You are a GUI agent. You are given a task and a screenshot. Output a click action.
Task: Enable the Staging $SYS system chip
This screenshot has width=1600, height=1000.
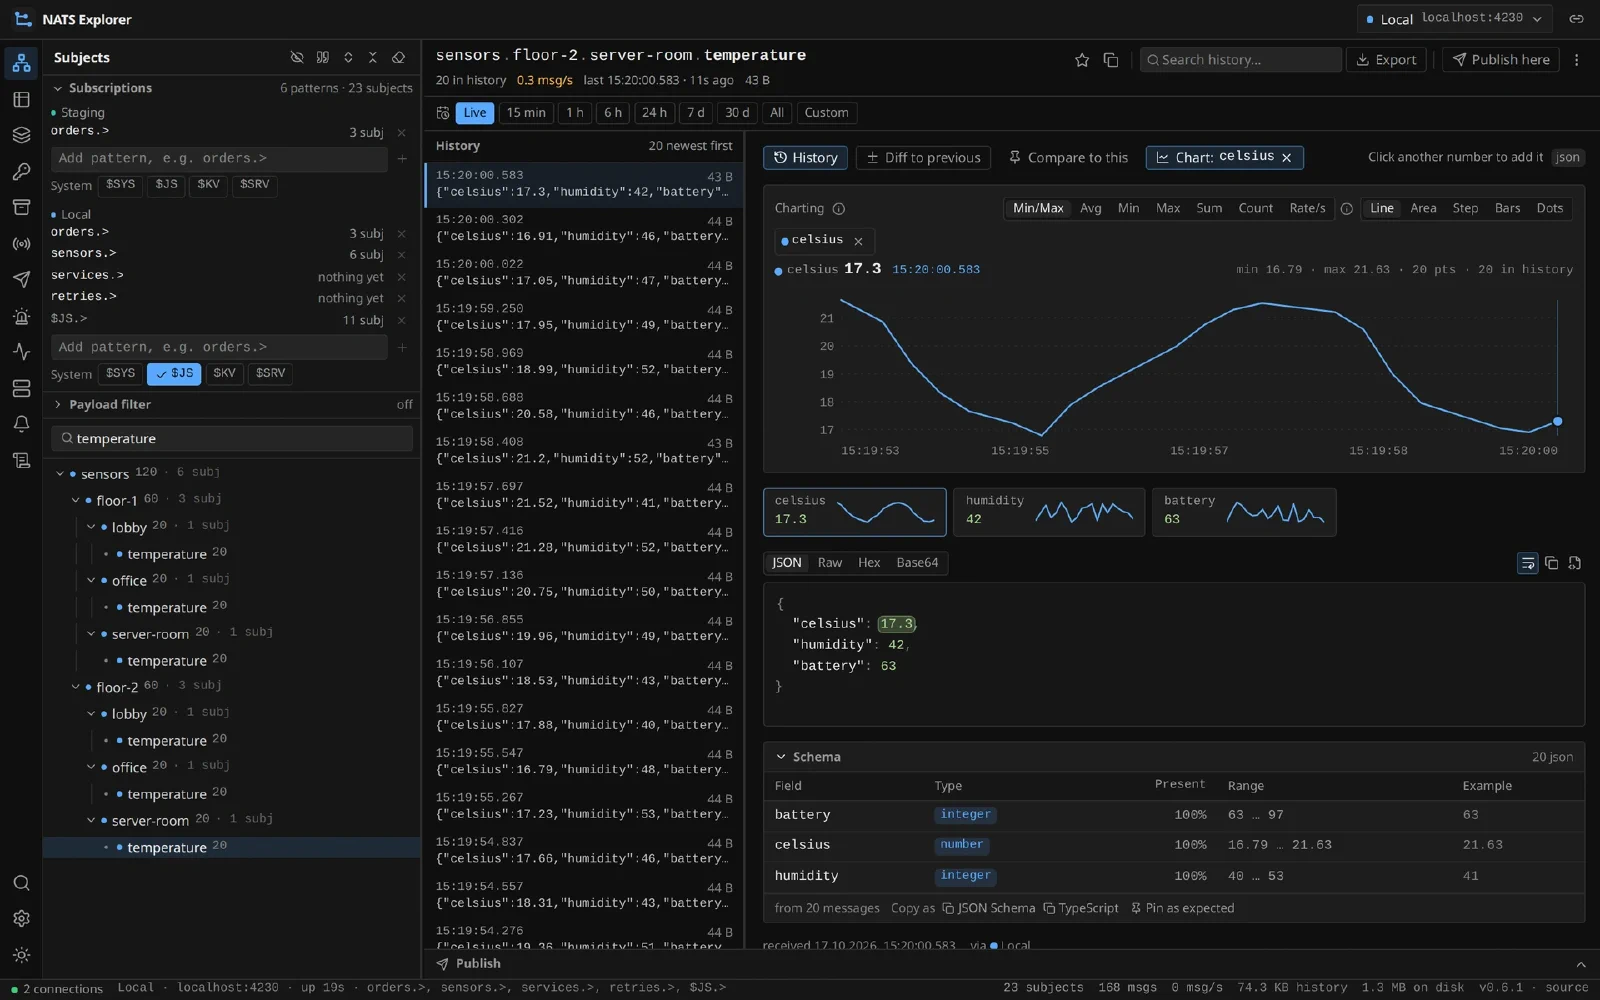pyautogui.click(x=120, y=185)
